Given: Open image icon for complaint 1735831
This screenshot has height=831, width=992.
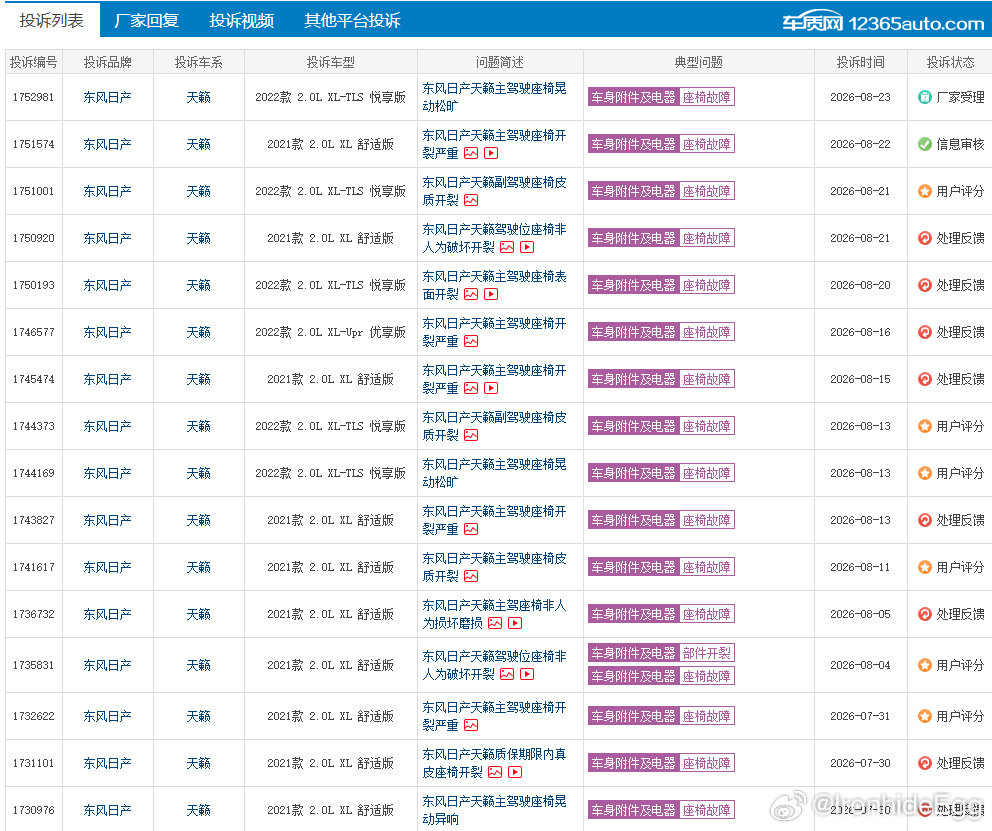Looking at the screenshot, I should (x=507, y=674).
